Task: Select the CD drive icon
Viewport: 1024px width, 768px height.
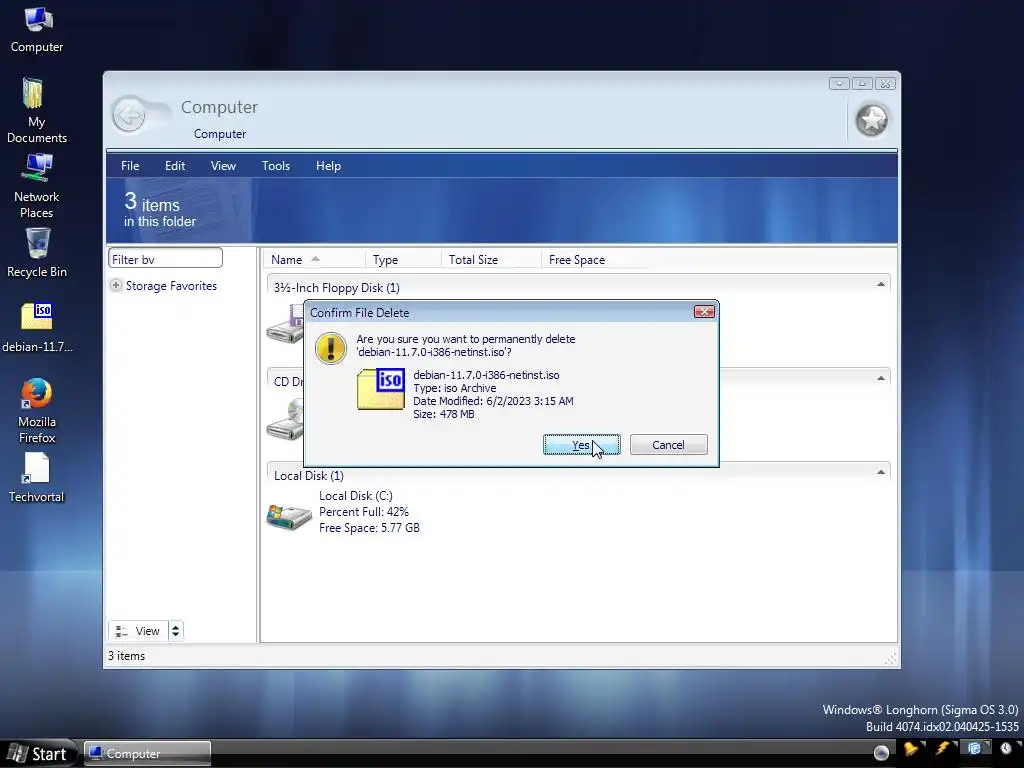Action: [285, 421]
